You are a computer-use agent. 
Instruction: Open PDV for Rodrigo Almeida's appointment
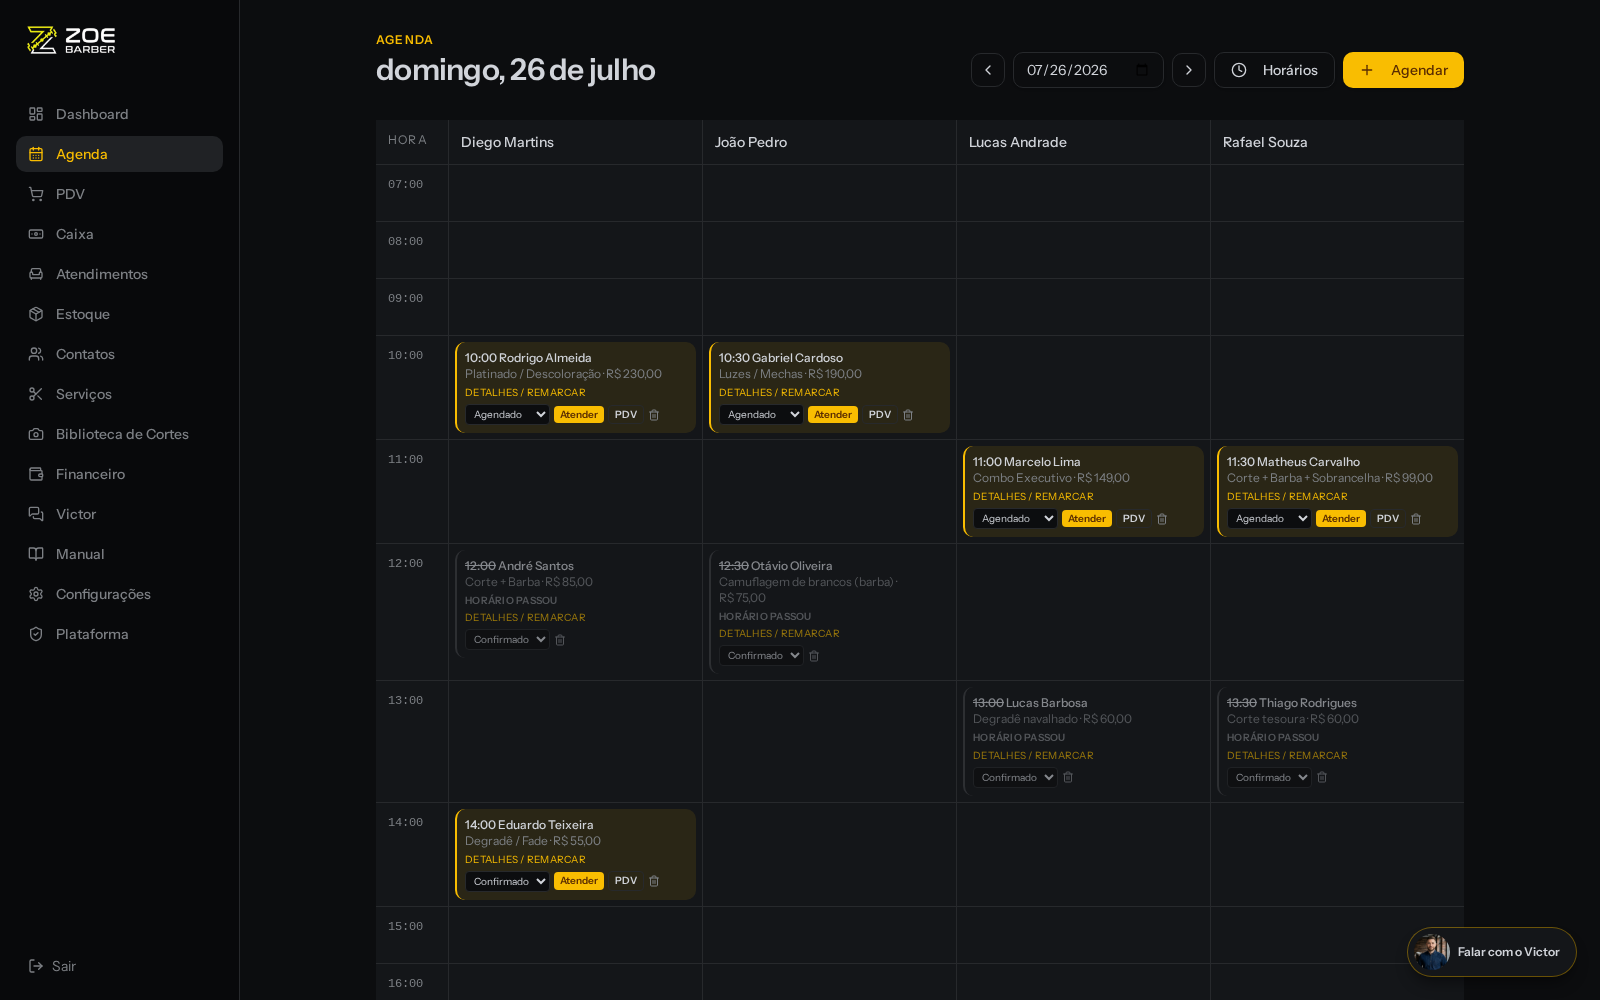626,415
